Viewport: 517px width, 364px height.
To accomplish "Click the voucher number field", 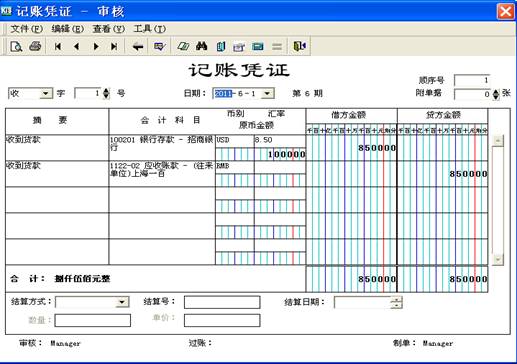I will 88,93.
